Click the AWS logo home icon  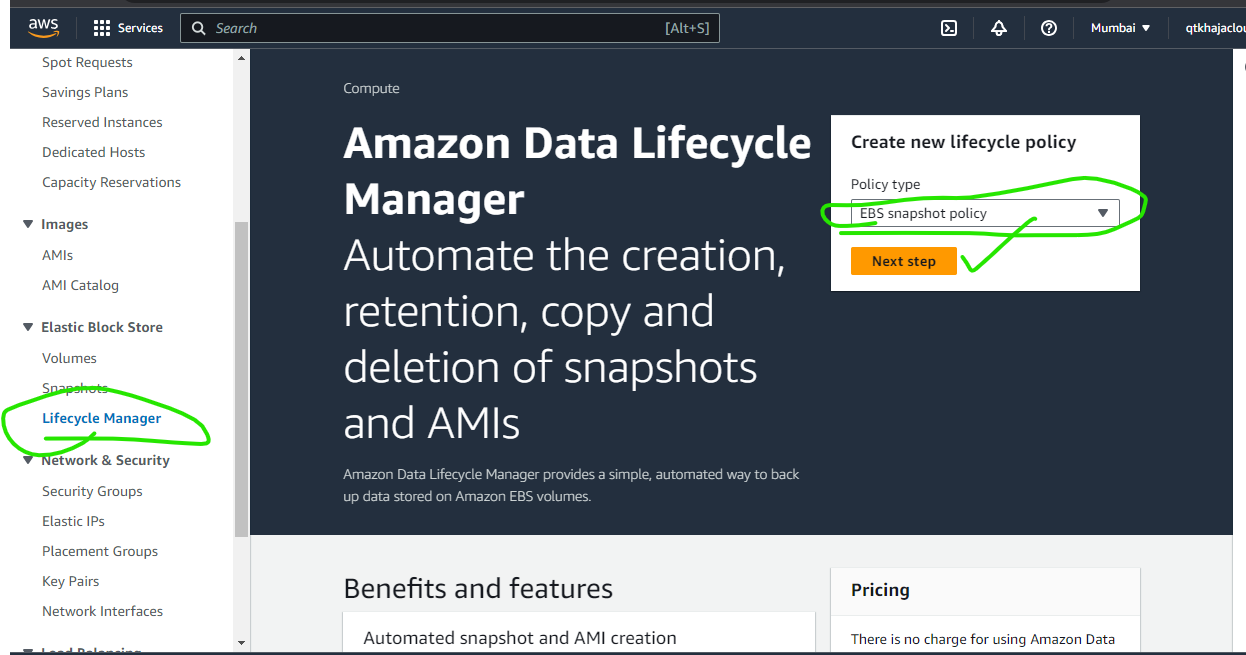point(44,27)
